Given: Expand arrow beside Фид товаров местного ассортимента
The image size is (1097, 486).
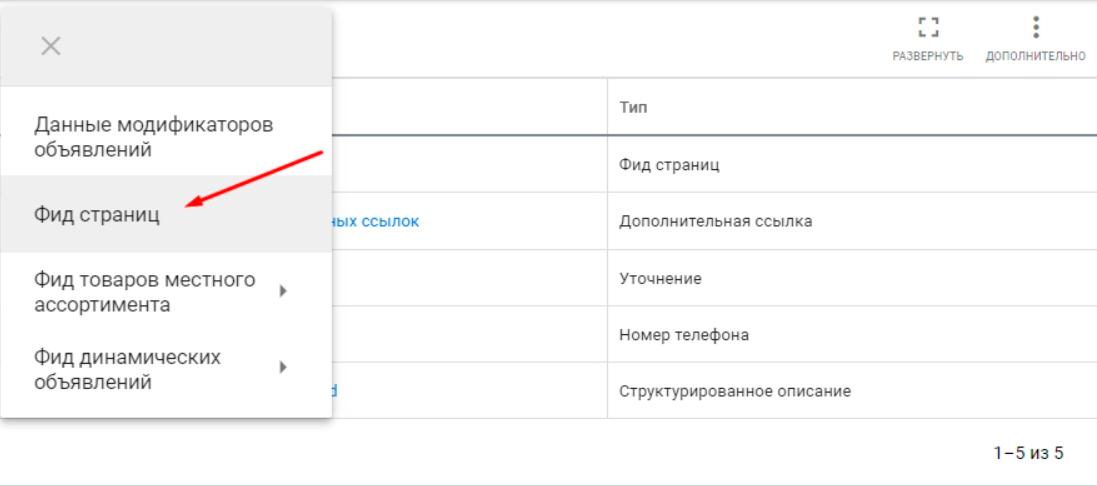Looking at the screenshot, I should [283, 292].
